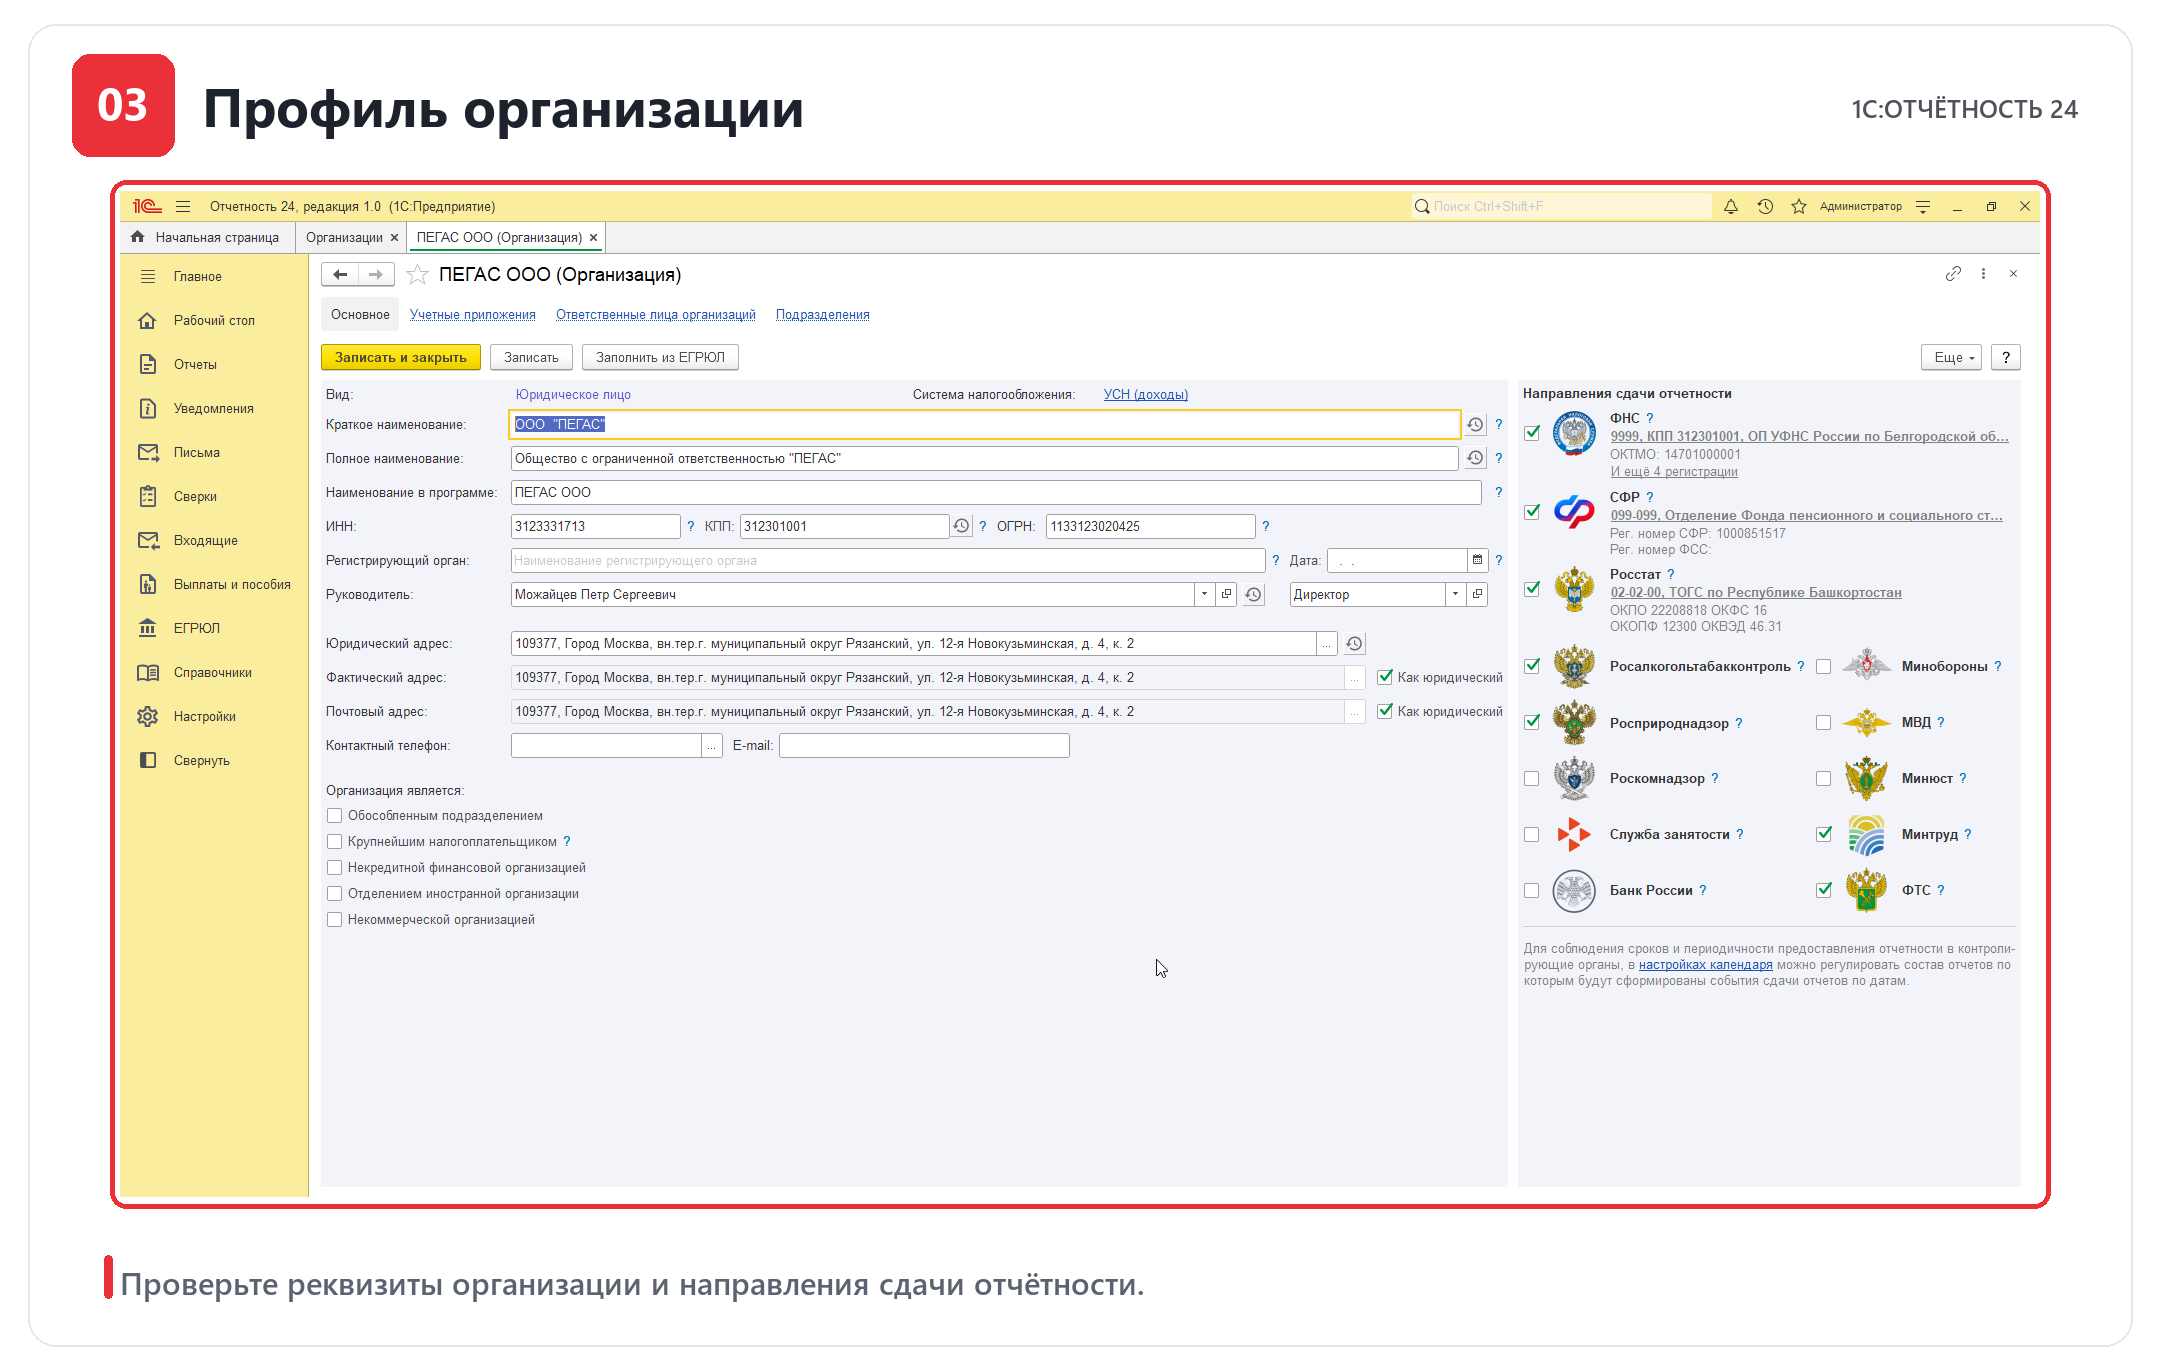Open the Настройки sidebar section
Image resolution: width=2160 pixels, height=1370 pixels.
tap(204, 717)
